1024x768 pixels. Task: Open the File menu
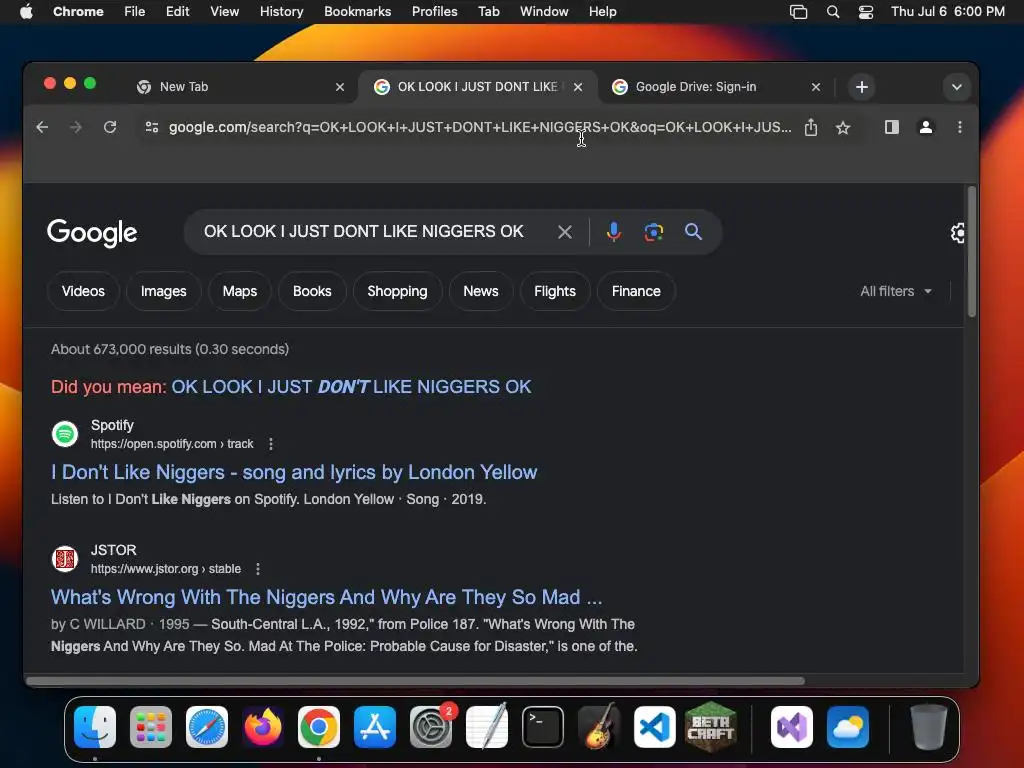[135, 12]
